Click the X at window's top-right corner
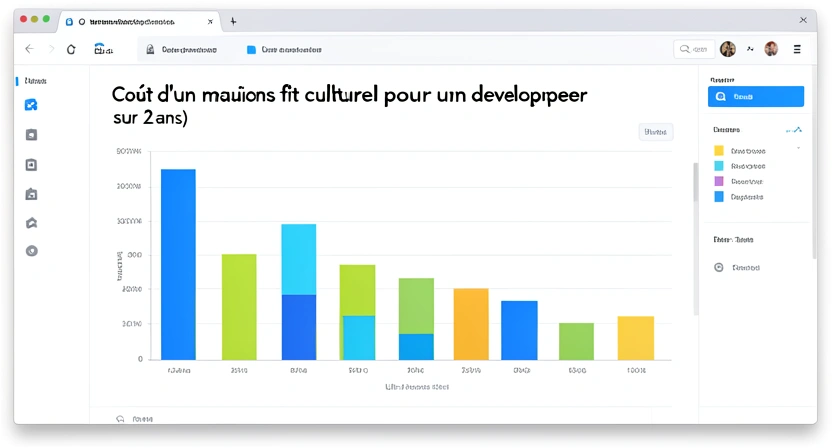 (x=803, y=20)
